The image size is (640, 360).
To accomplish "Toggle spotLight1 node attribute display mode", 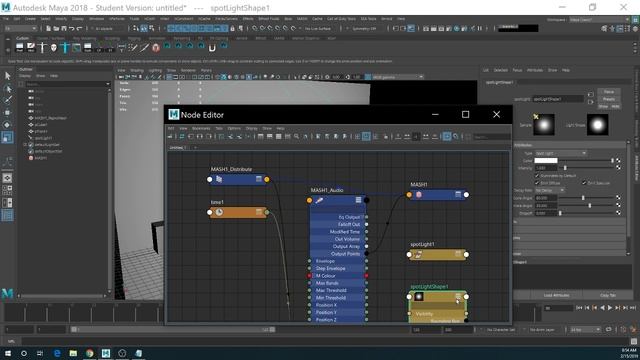I will point(458,254).
